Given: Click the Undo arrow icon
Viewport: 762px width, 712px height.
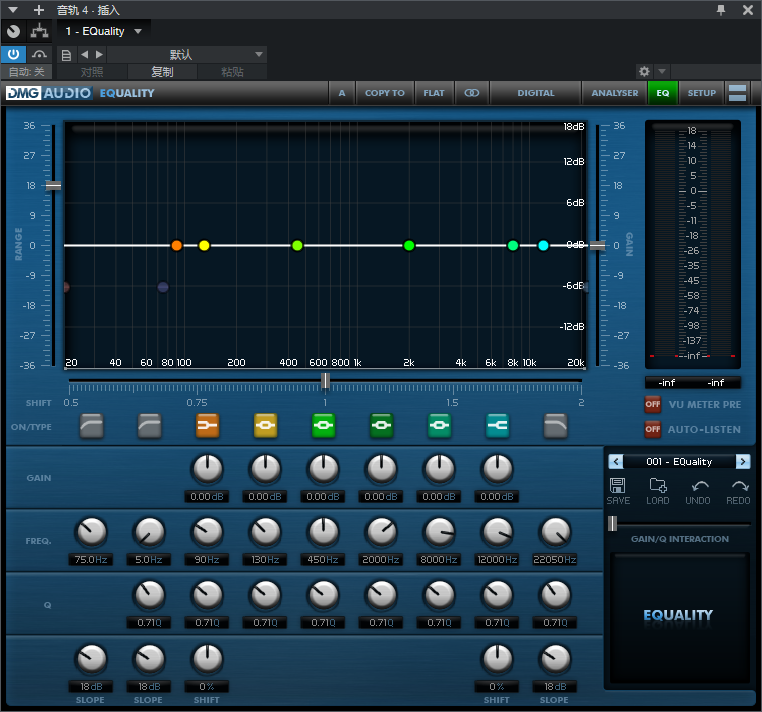Looking at the screenshot, I should click(699, 486).
